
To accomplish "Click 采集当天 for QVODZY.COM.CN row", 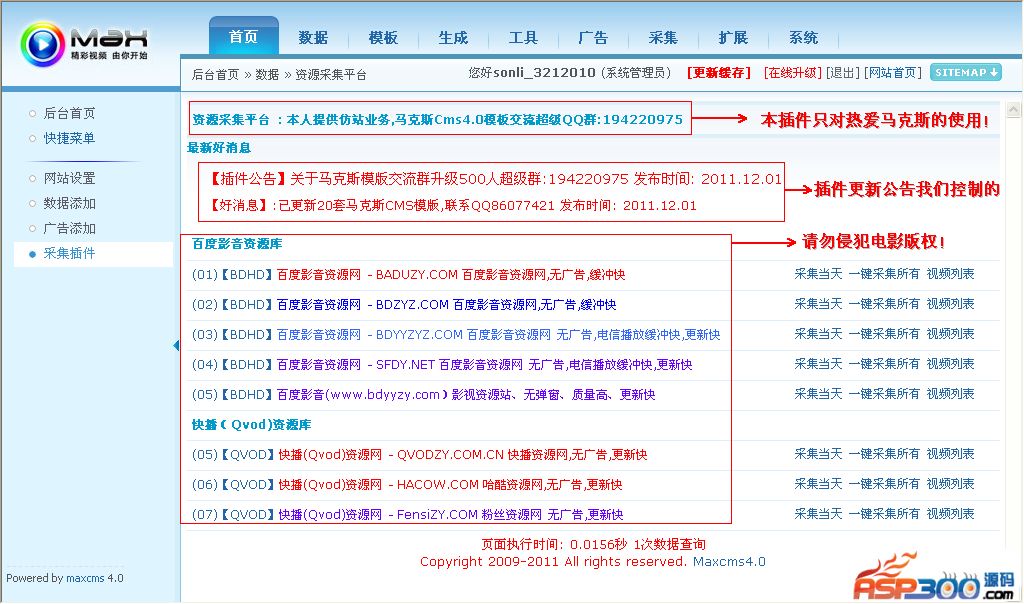I will click(x=818, y=454).
